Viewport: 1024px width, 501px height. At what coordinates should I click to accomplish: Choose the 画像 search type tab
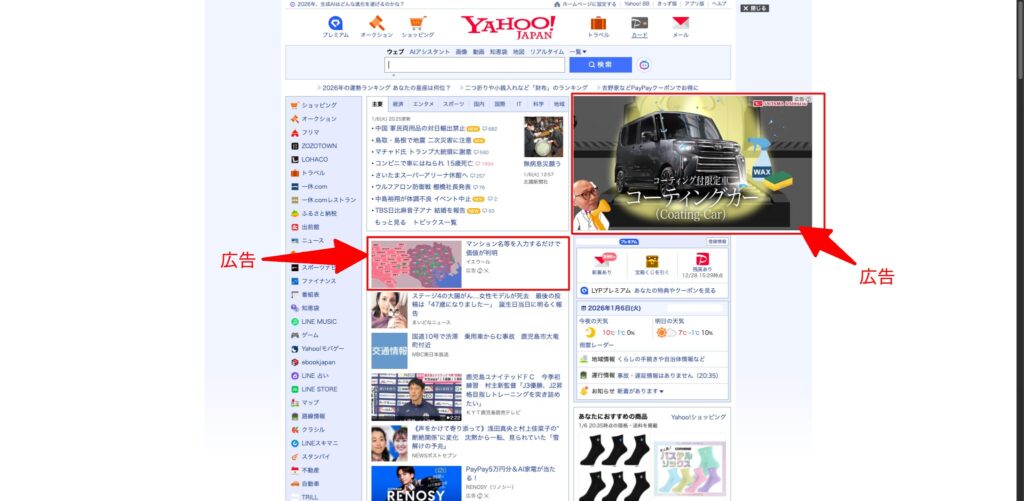click(x=461, y=51)
